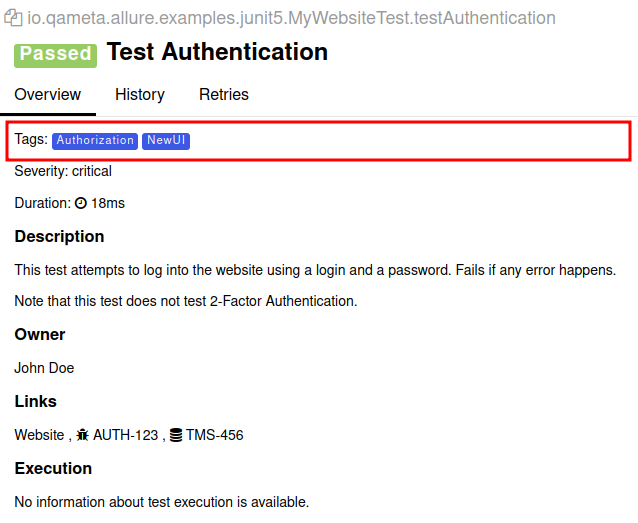
Task: Open the Website link
Action: pyautogui.click(x=40, y=435)
